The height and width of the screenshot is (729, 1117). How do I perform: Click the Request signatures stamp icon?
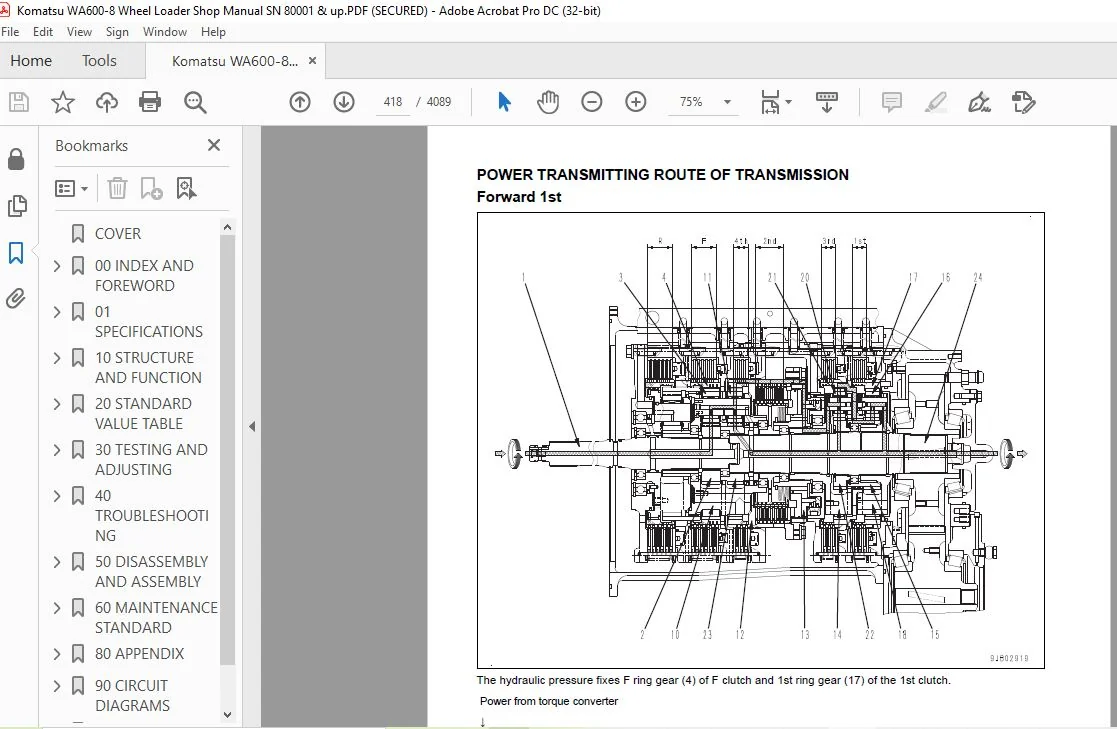coord(1024,102)
